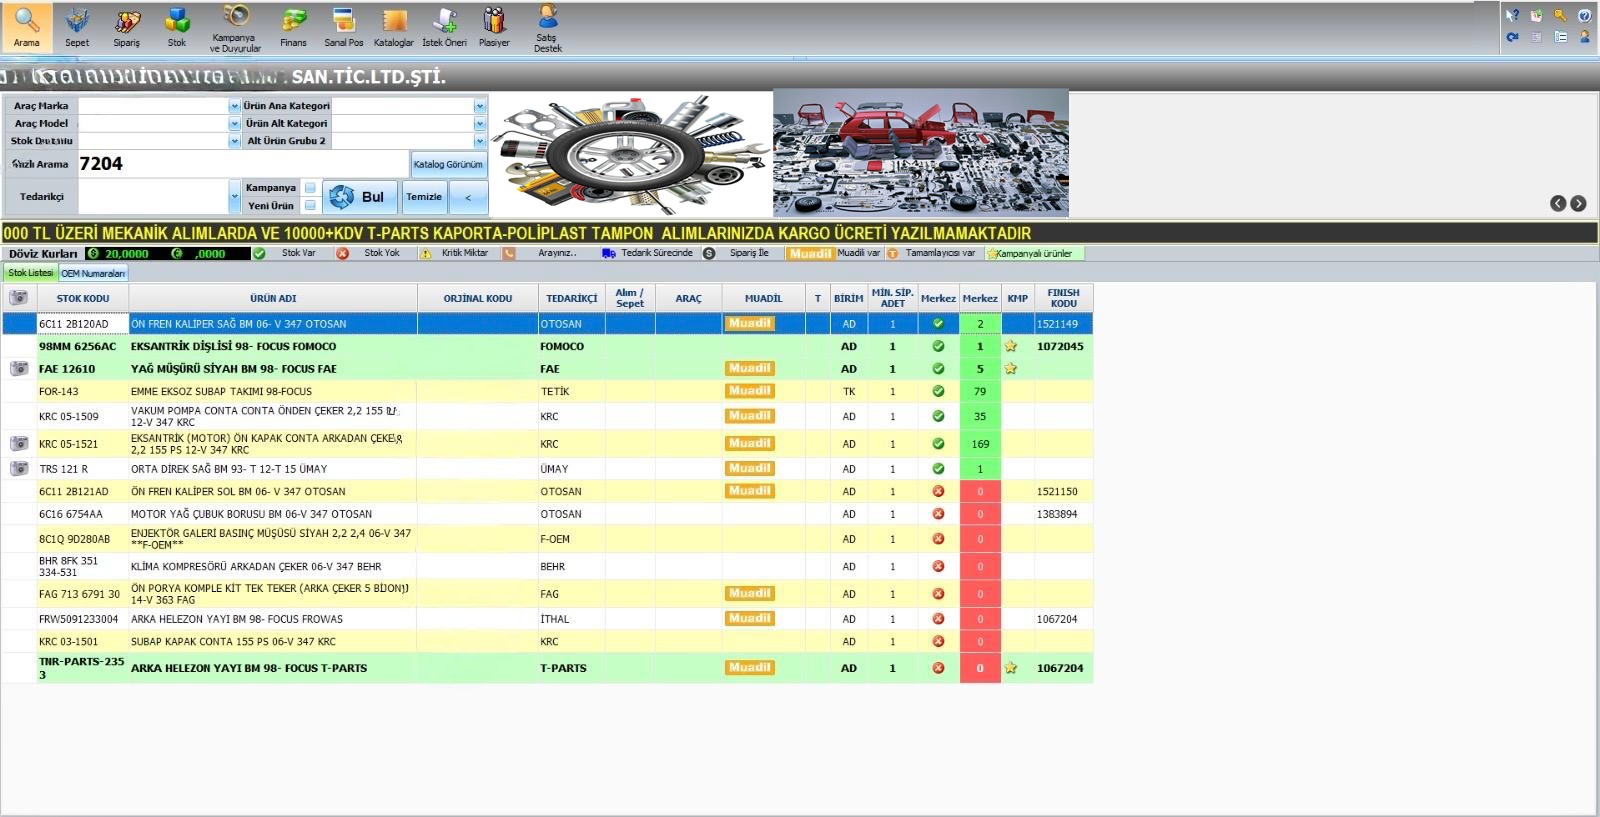The height and width of the screenshot is (817, 1600).
Task: Open the Tedarikçi dropdown list
Action: pyautogui.click(x=234, y=197)
